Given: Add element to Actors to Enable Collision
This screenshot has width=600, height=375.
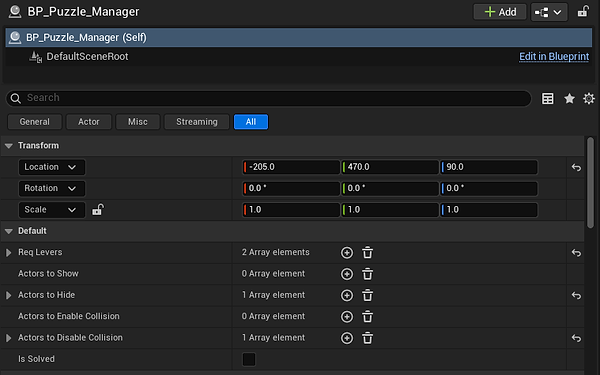Looking at the screenshot, I should [x=347, y=317].
